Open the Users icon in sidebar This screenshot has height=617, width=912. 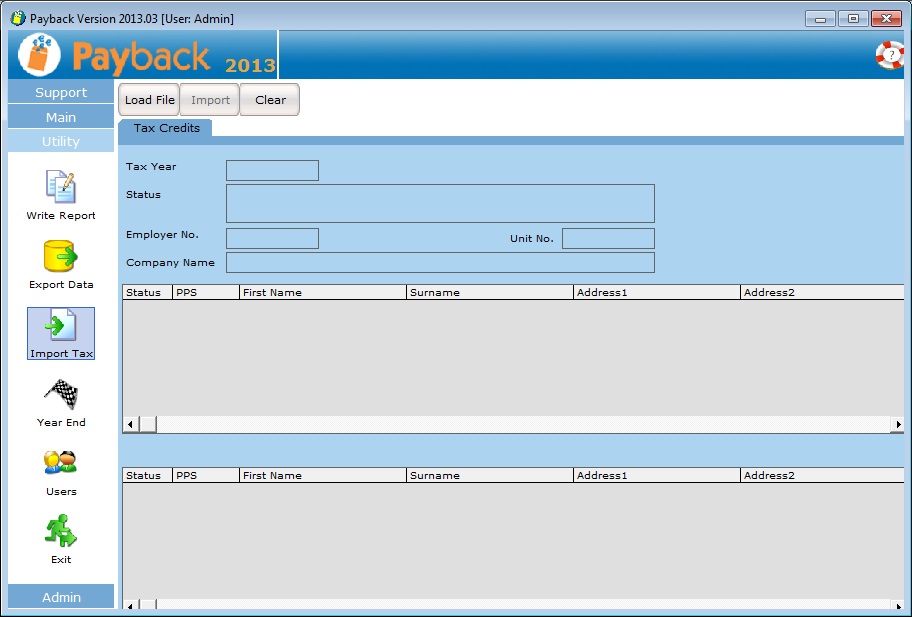click(x=61, y=463)
